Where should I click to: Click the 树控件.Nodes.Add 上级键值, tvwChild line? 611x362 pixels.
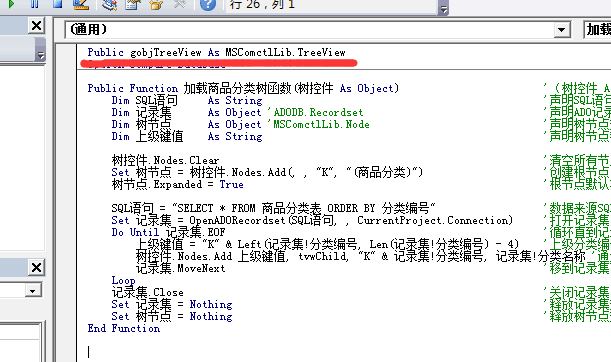(x=361, y=257)
